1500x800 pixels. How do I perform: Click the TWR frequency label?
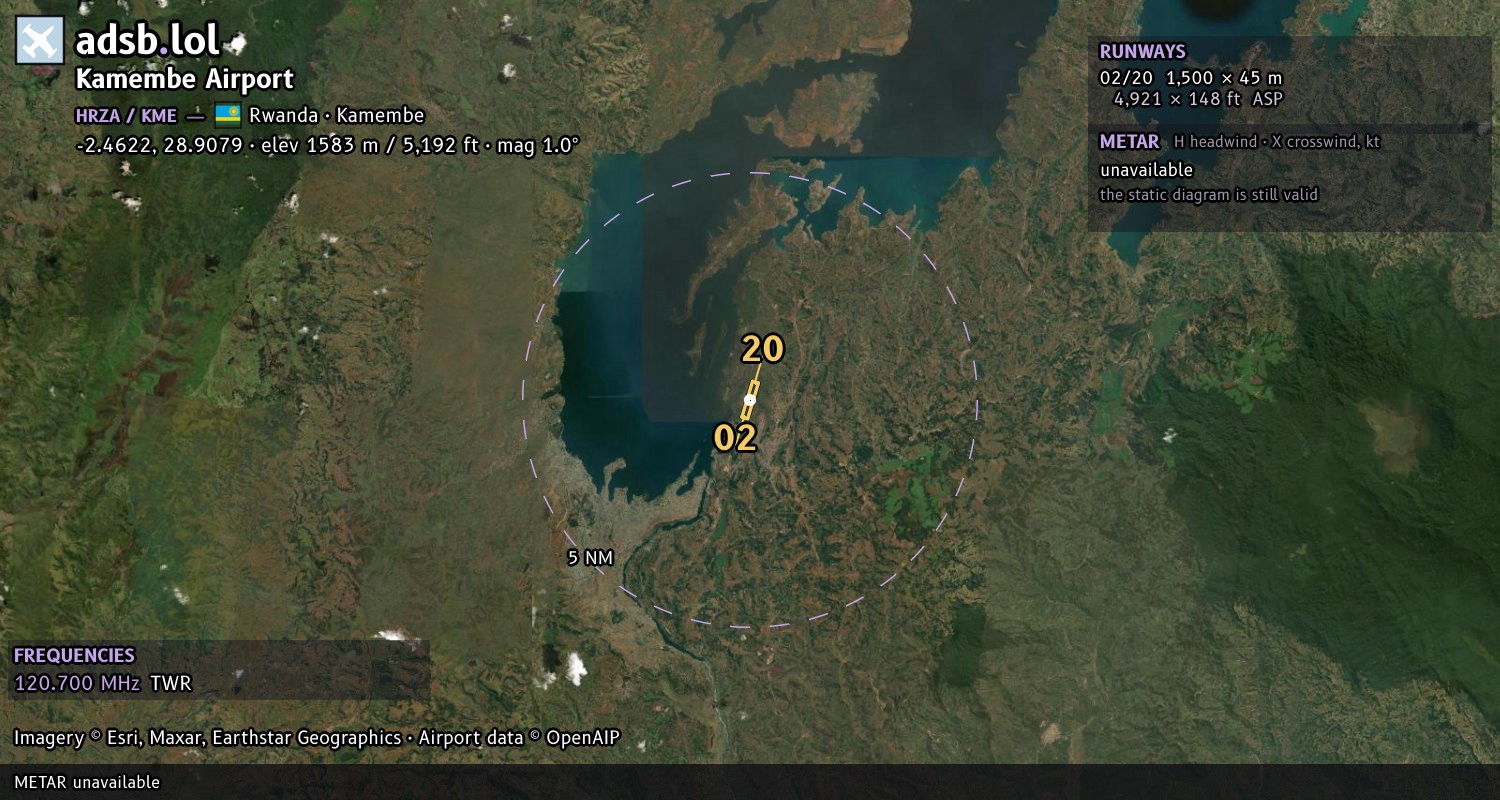click(170, 684)
